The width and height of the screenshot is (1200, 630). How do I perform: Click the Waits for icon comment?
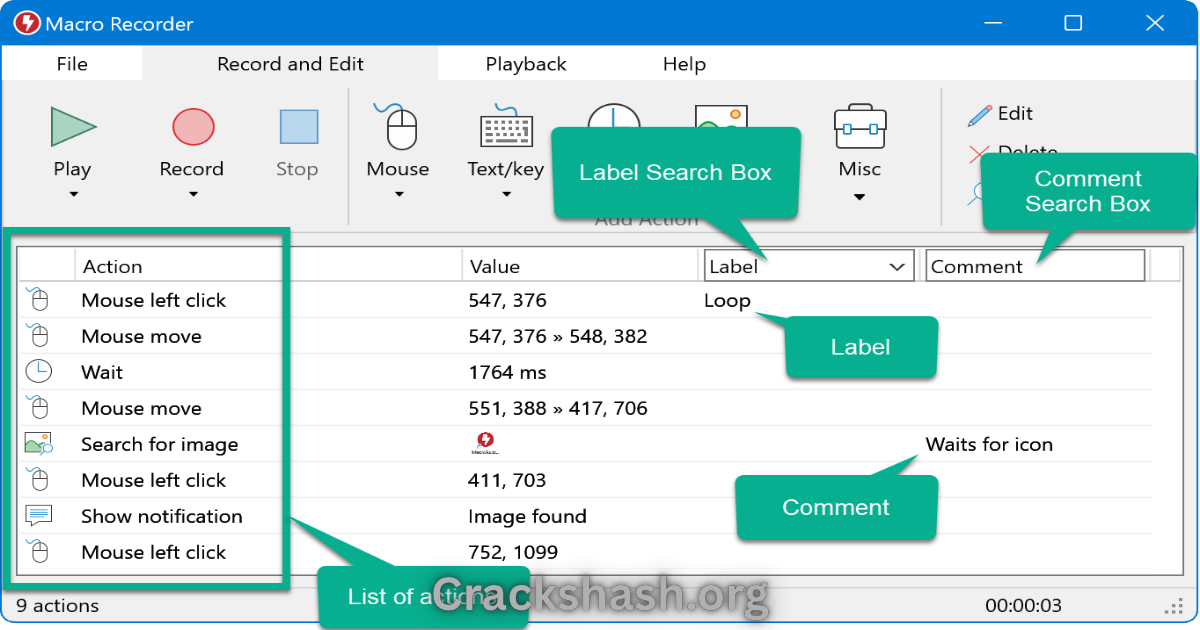coord(989,444)
